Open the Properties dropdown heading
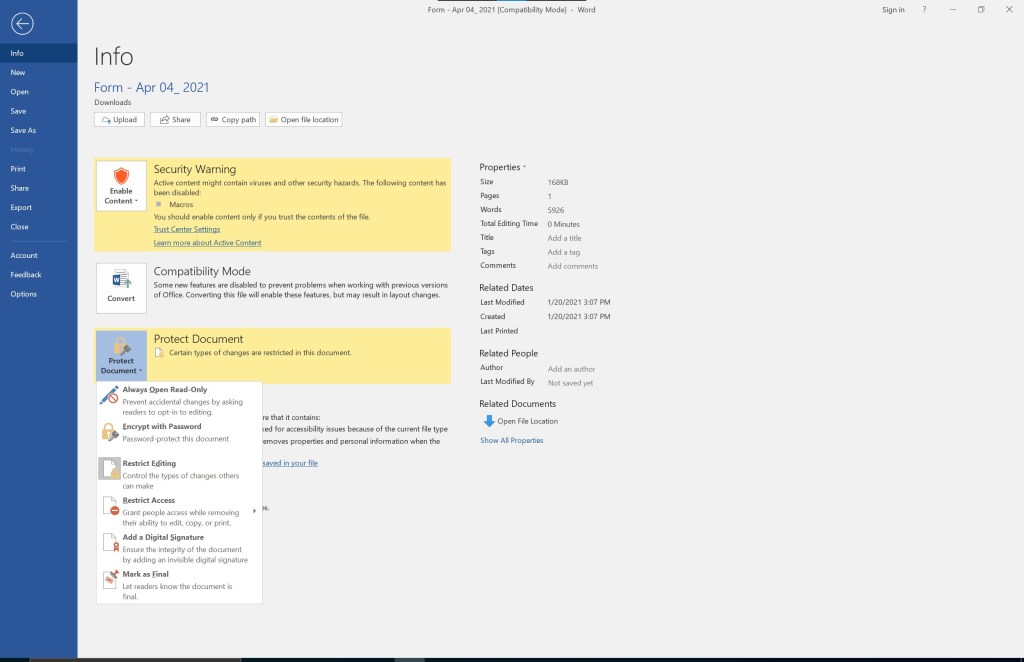 502,167
